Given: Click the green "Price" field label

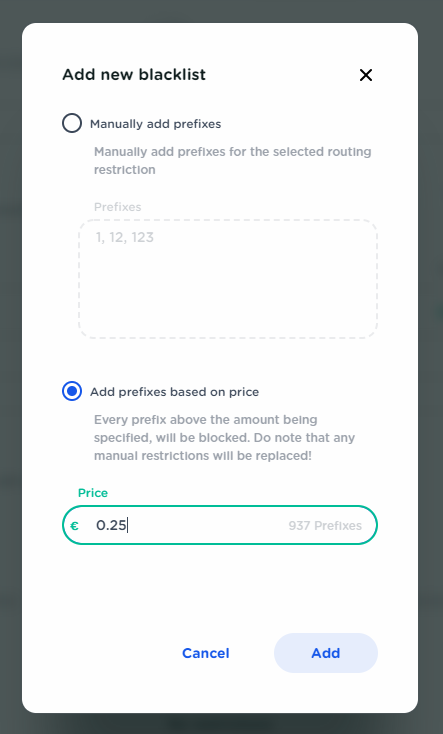Looking at the screenshot, I should (x=93, y=493).
